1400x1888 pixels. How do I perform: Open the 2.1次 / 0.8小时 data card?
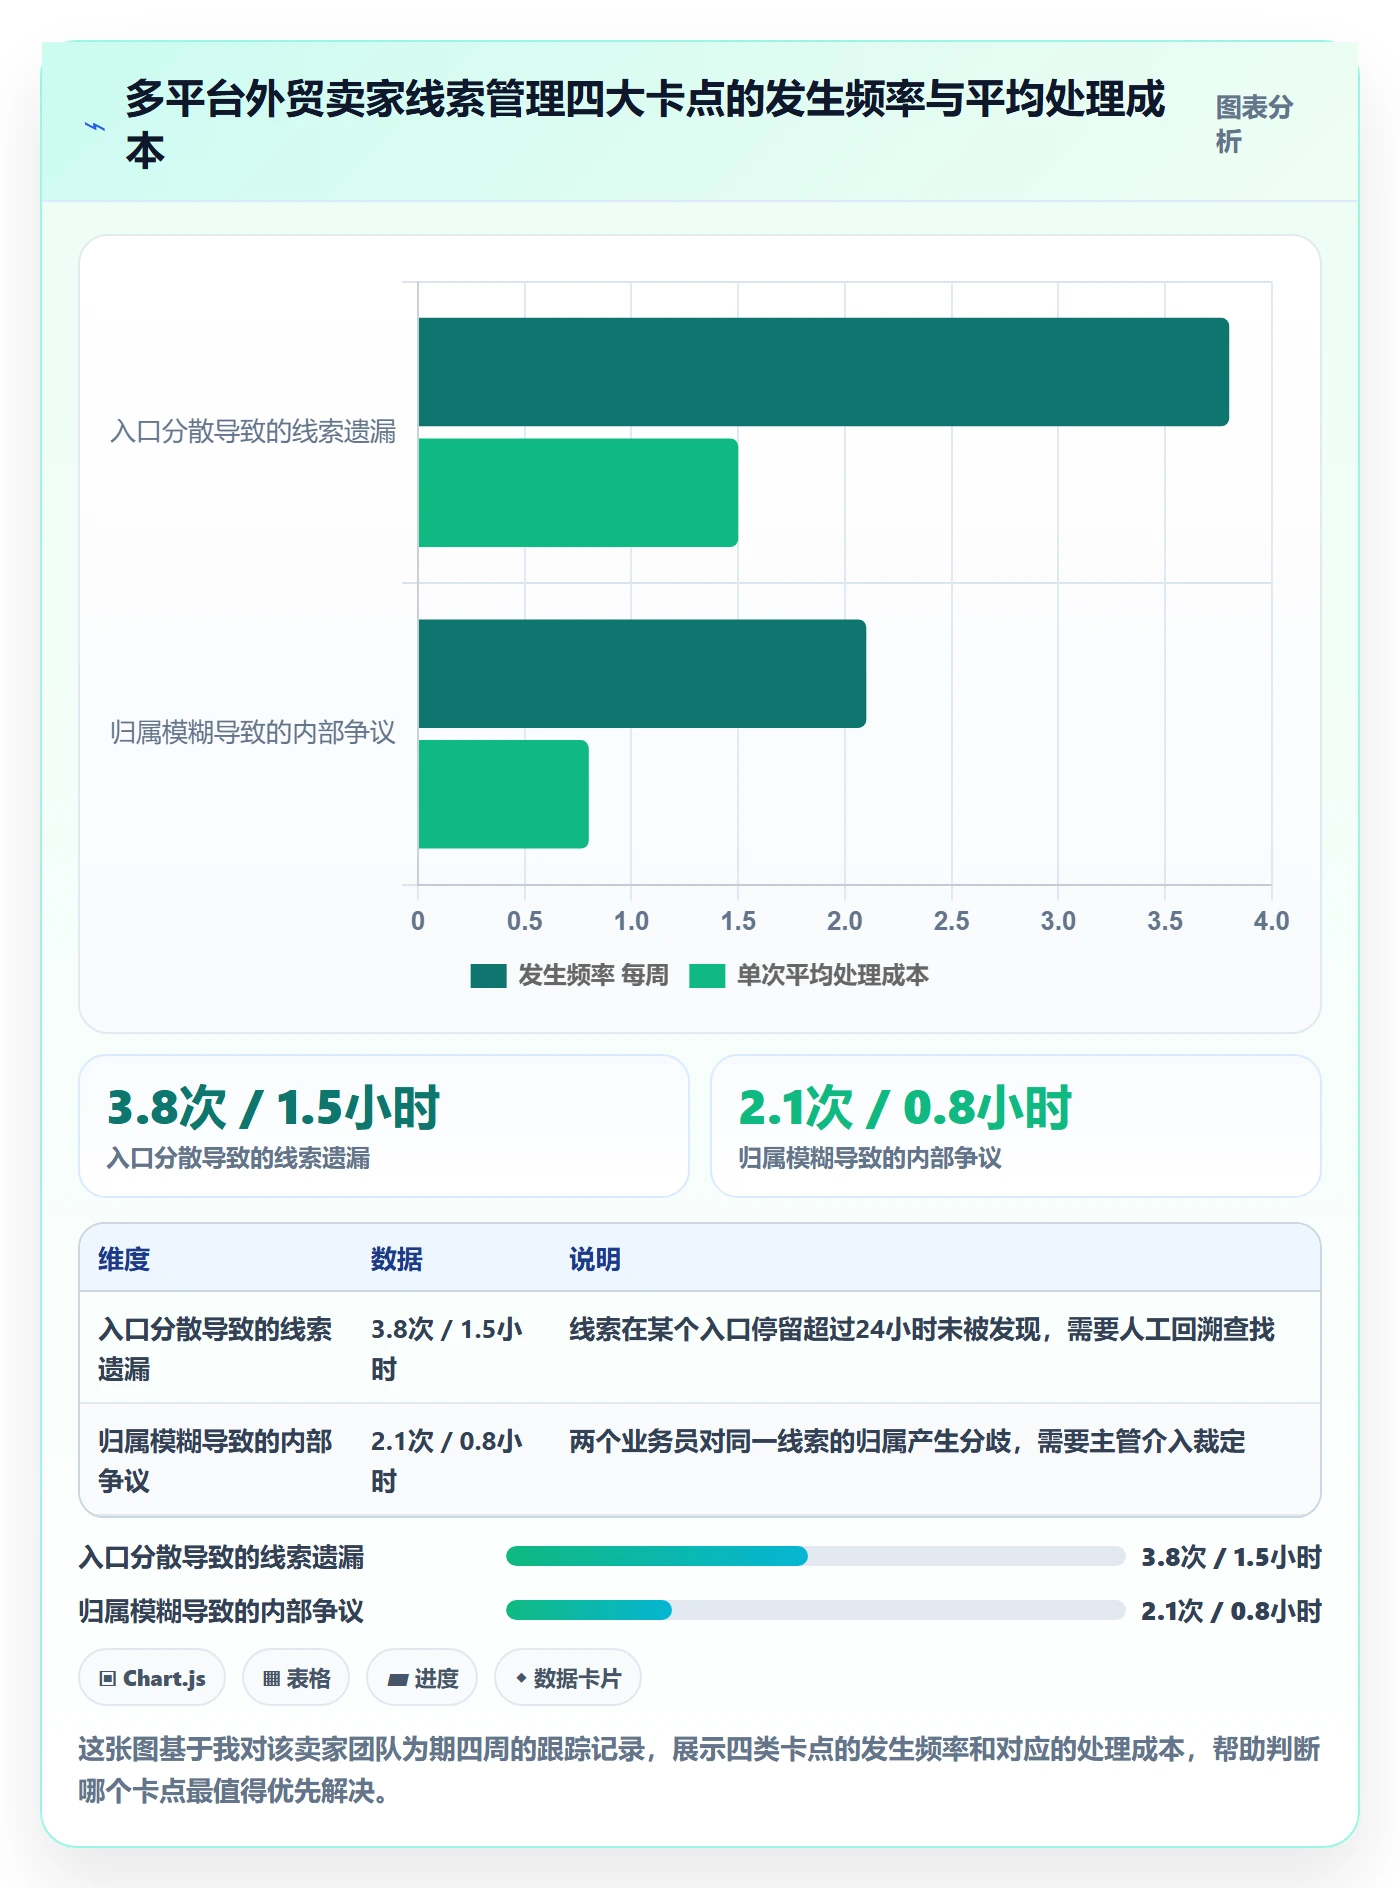click(1015, 1126)
